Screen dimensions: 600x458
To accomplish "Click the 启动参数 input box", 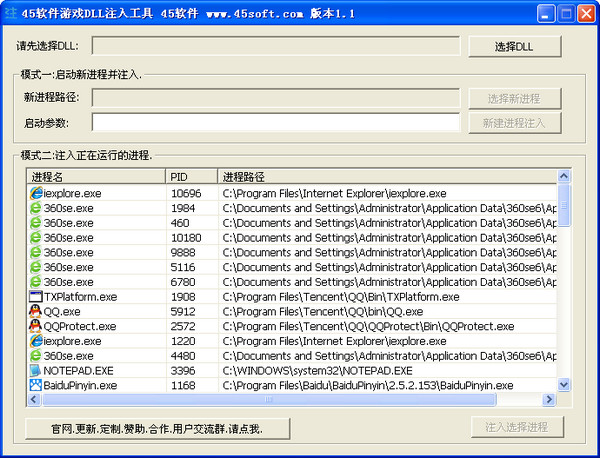I will tap(276, 122).
